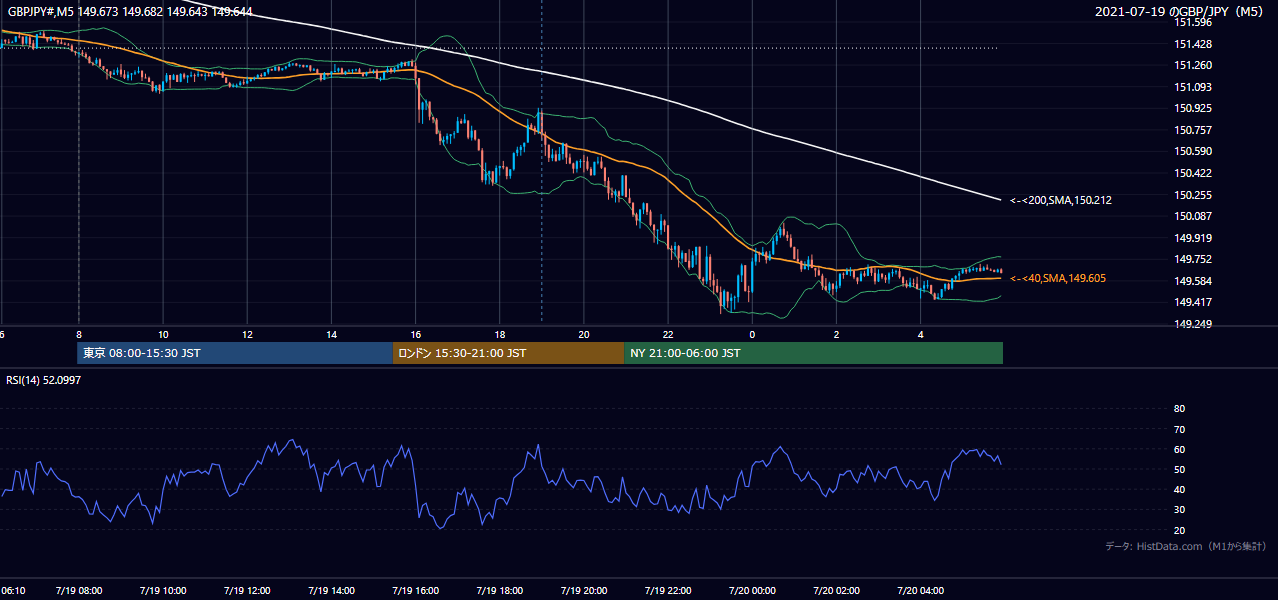Click hour tick 10 under the price chart
The height and width of the screenshot is (600, 1278).
pyautogui.click(x=162, y=334)
